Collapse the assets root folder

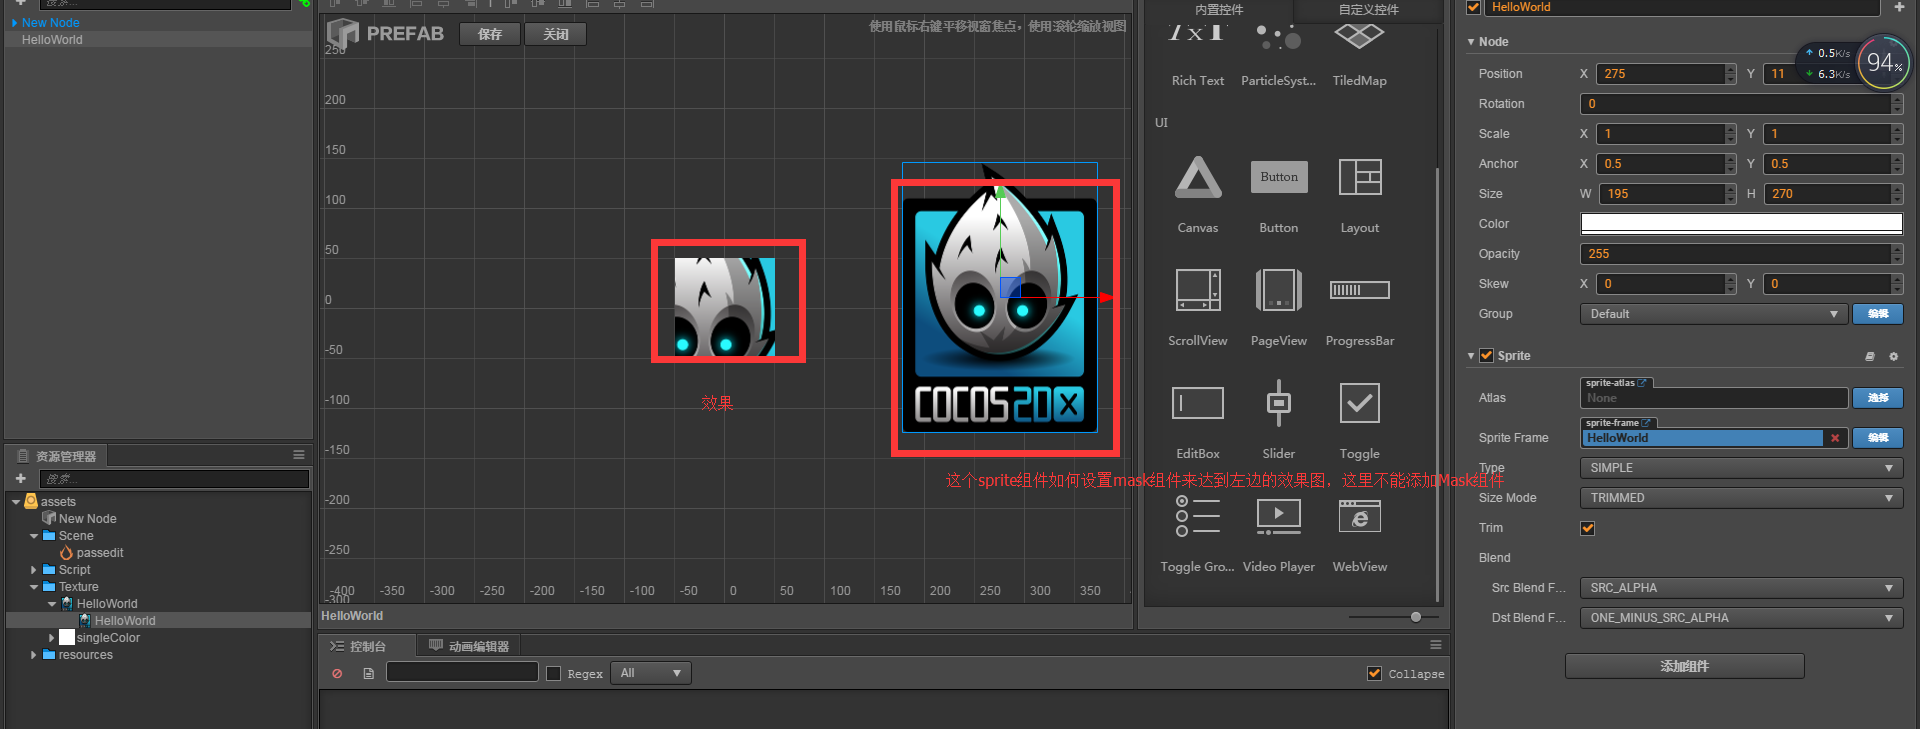(x=16, y=502)
